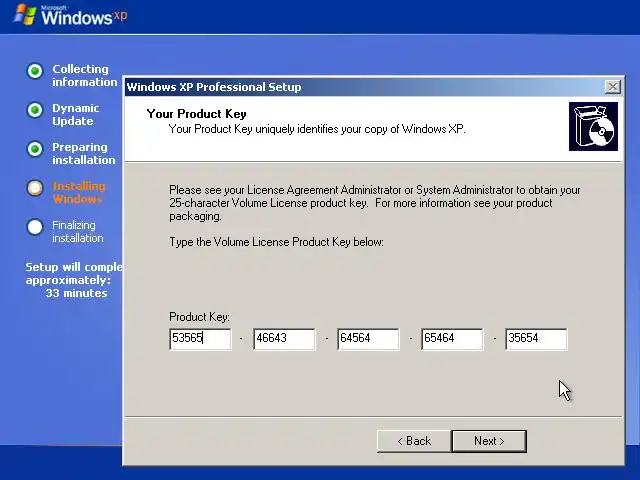Screen dimensions: 640x480
Task: Close the Windows XP Professional Setup dialog
Action: coord(613,87)
